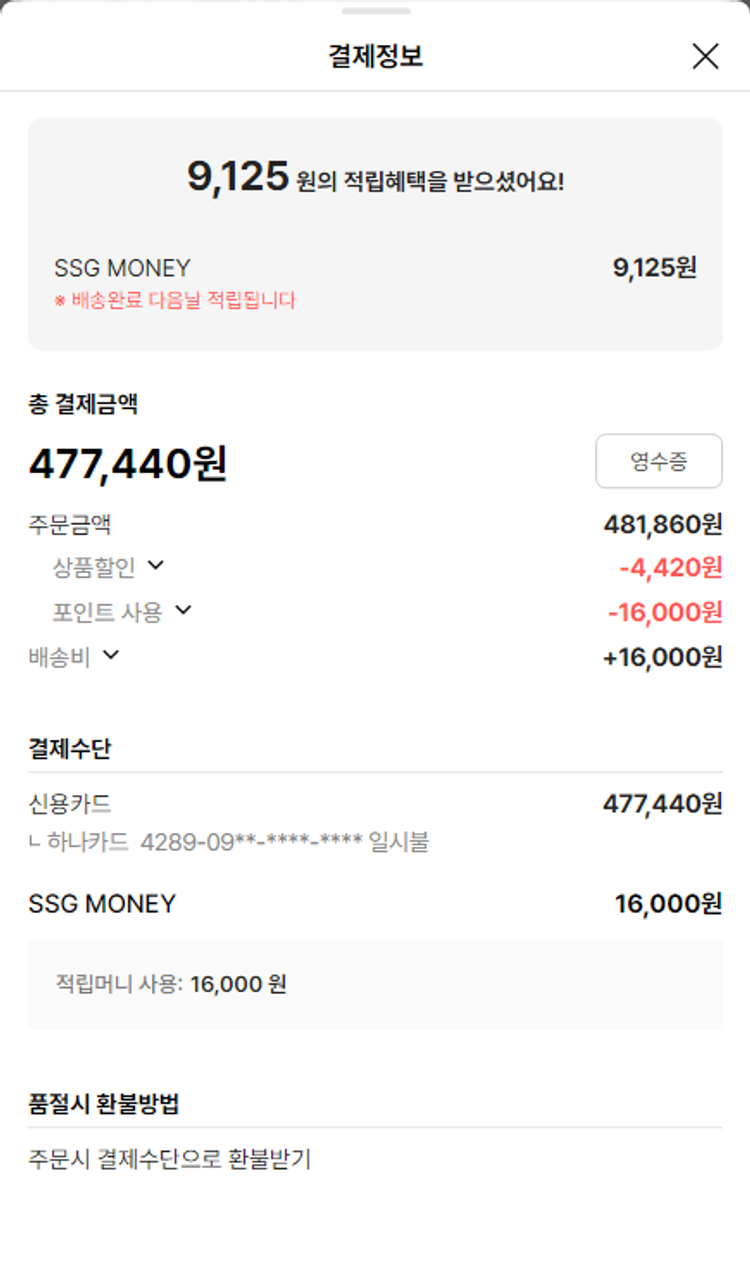Expand the 포인트 사용 chevron
Viewport: 750px width, 1279px height.
(x=183, y=610)
